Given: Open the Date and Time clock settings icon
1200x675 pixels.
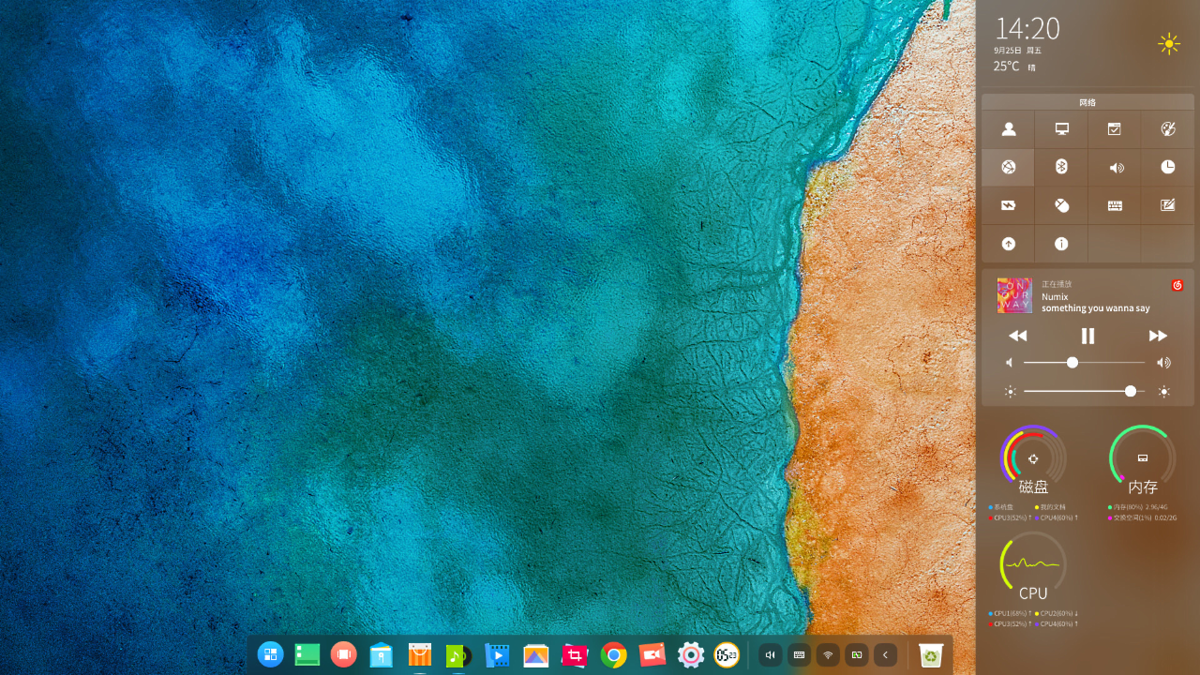Looking at the screenshot, I should click(1167, 167).
